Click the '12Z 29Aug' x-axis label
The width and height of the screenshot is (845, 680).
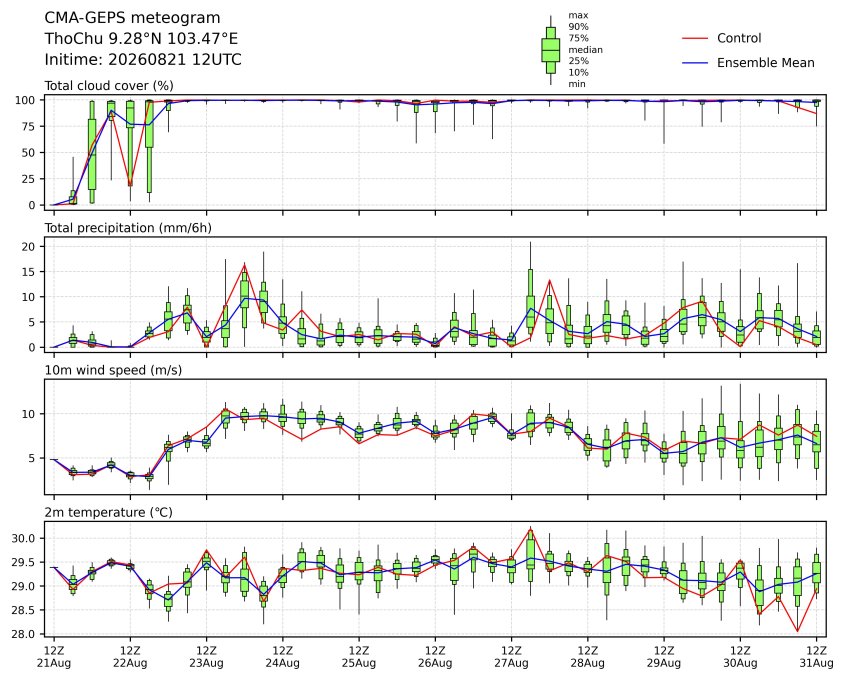(x=664, y=657)
